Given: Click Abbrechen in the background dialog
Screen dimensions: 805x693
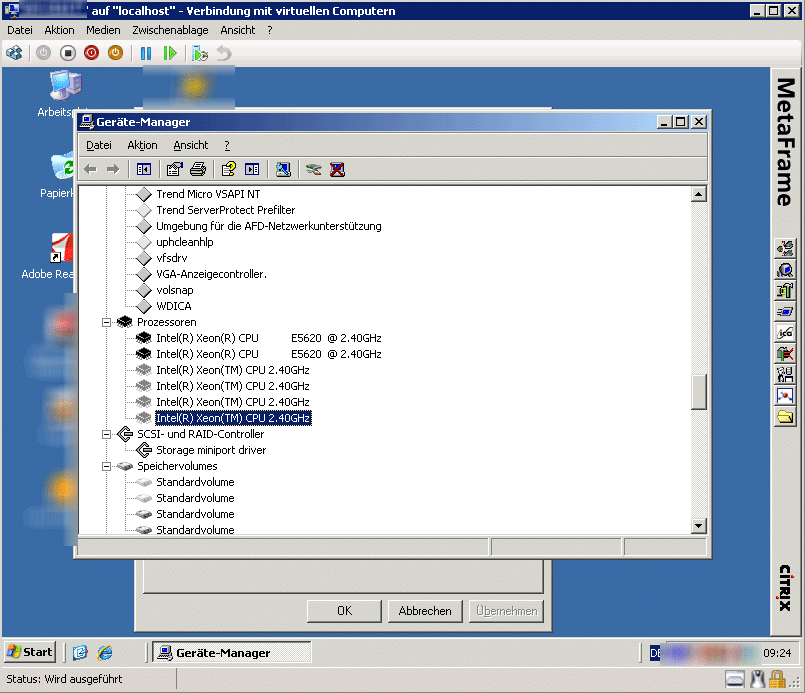Looking at the screenshot, I should point(425,611).
